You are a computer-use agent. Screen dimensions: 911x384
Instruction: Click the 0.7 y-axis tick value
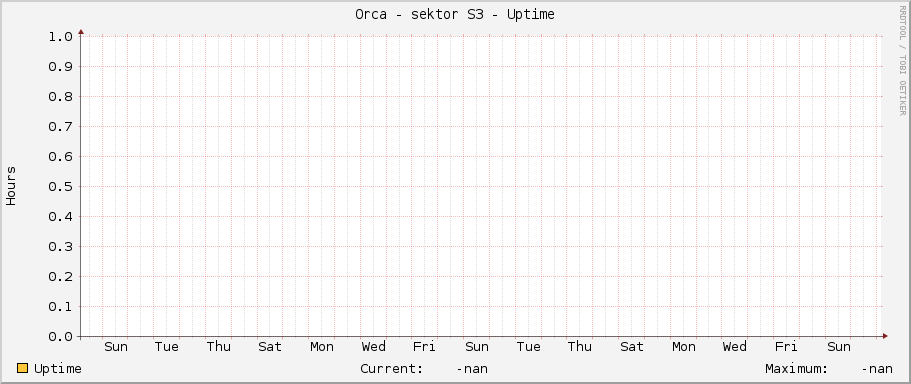[60, 127]
